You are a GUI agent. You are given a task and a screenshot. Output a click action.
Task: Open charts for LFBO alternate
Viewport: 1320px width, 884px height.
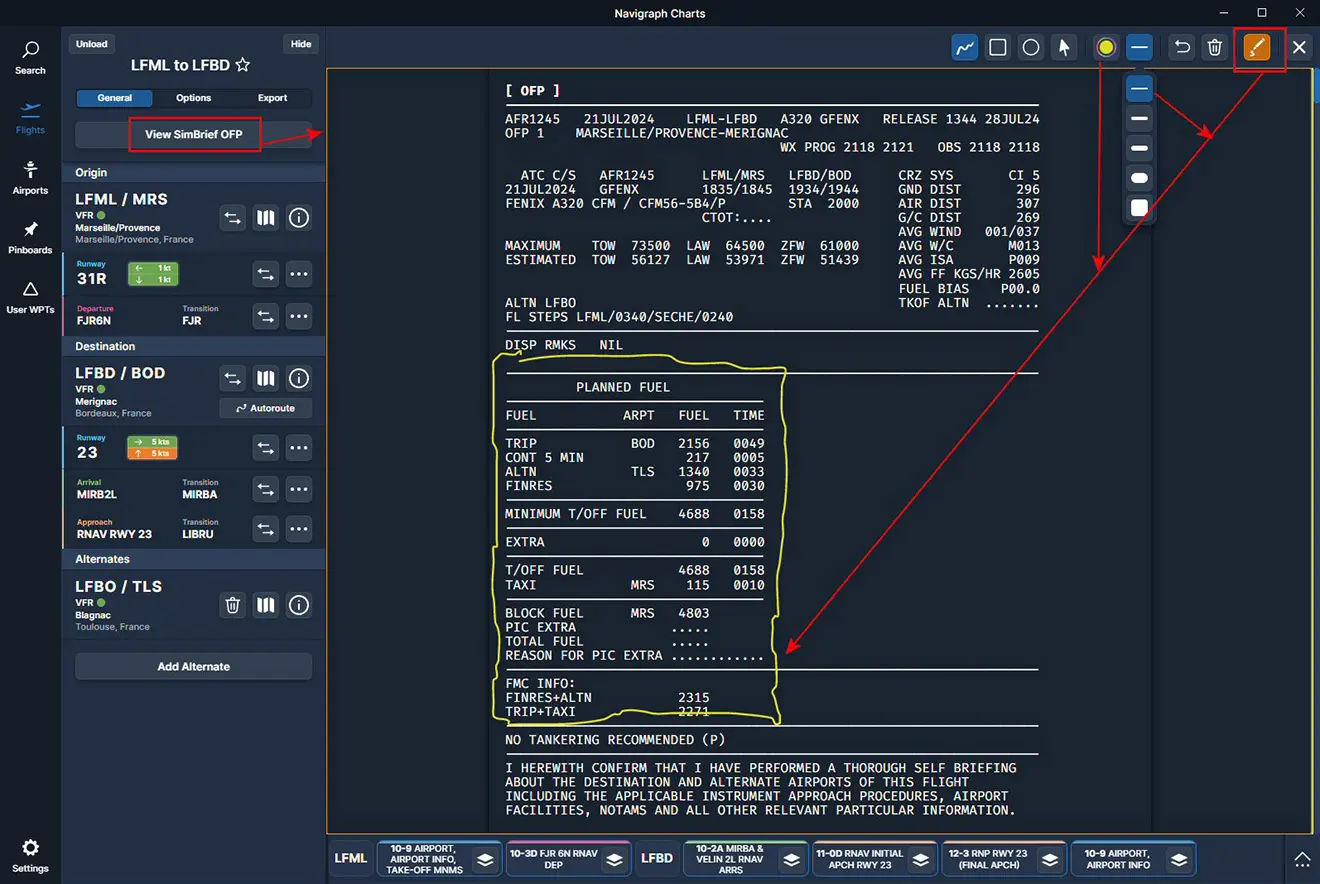[265, 605]
